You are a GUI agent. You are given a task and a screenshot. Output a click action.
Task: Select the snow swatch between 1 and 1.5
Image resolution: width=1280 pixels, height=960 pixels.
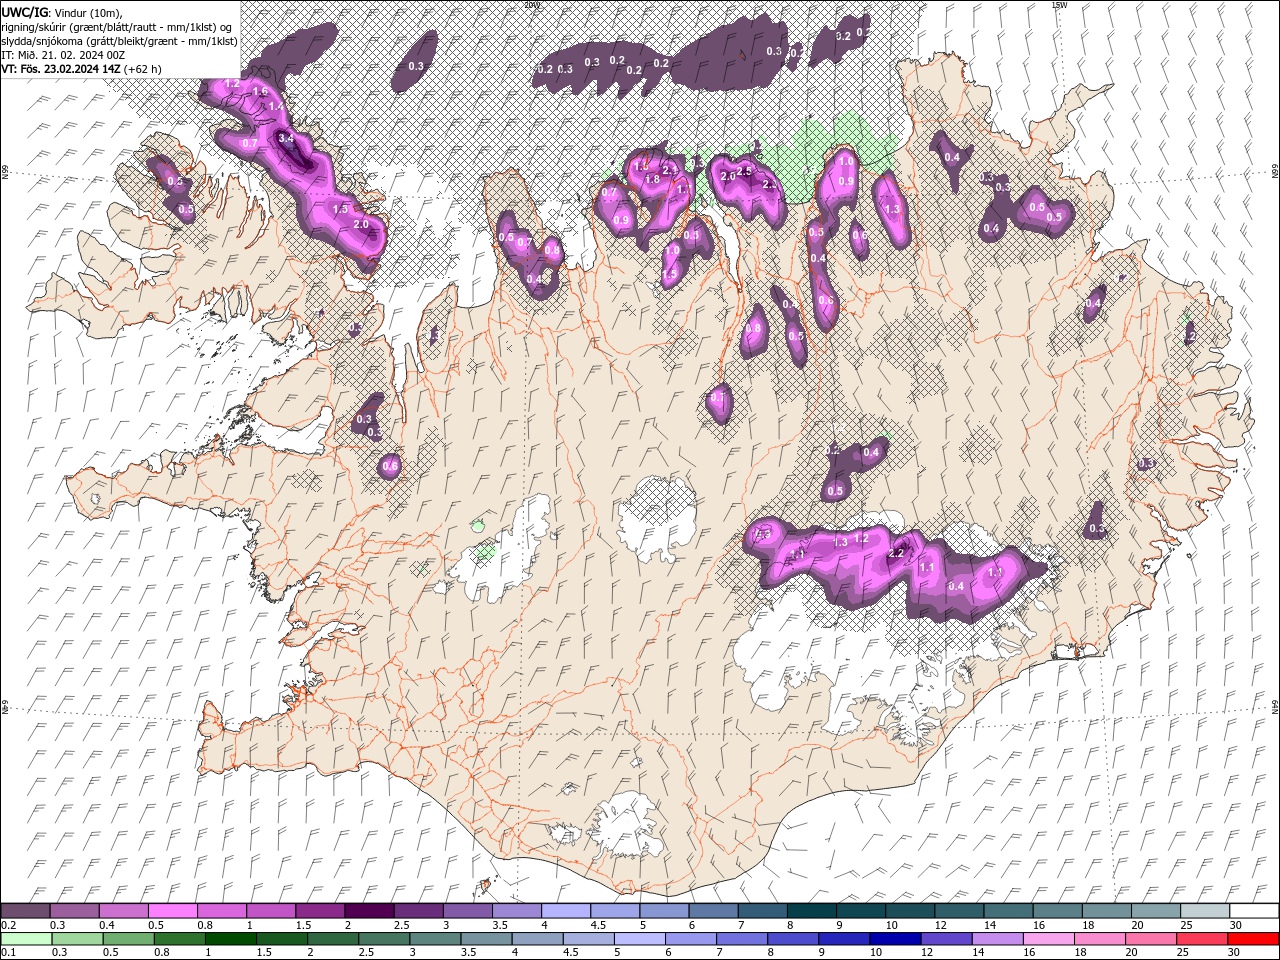pyautogui.click(x=271, y=911)
